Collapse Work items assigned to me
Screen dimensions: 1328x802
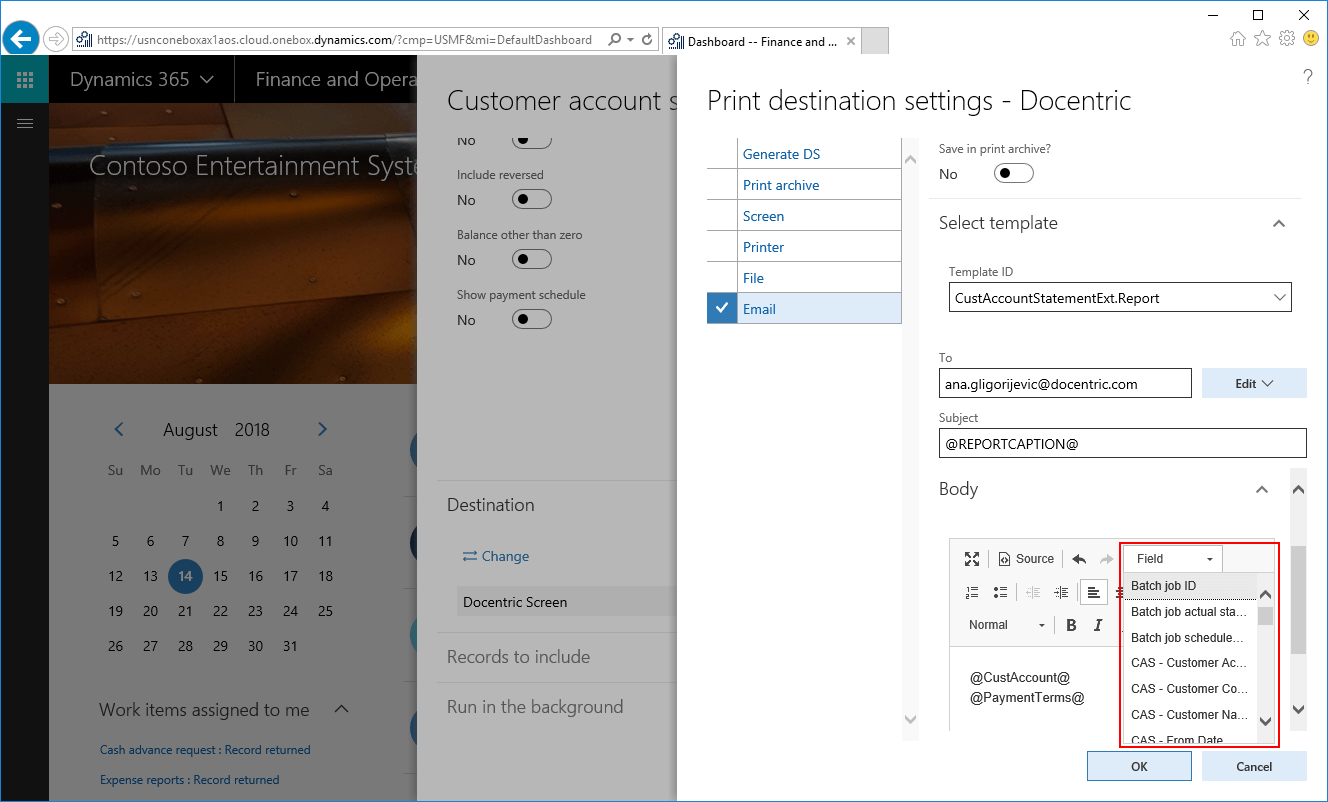coord(341,710)
